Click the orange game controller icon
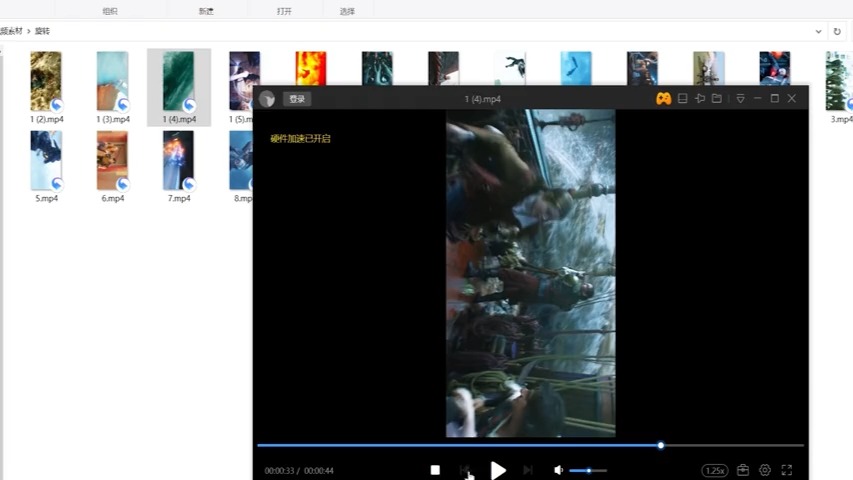 click(x=663, y=99)
